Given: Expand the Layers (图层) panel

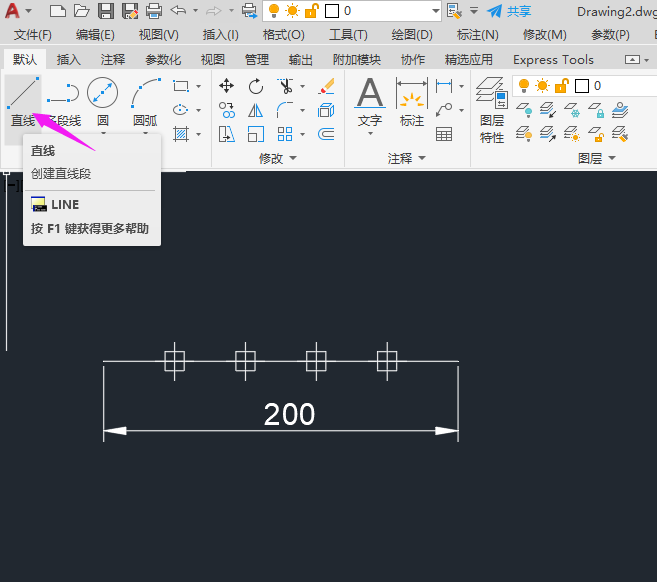Looking at the screenshot, I should (x=597, y=158).
